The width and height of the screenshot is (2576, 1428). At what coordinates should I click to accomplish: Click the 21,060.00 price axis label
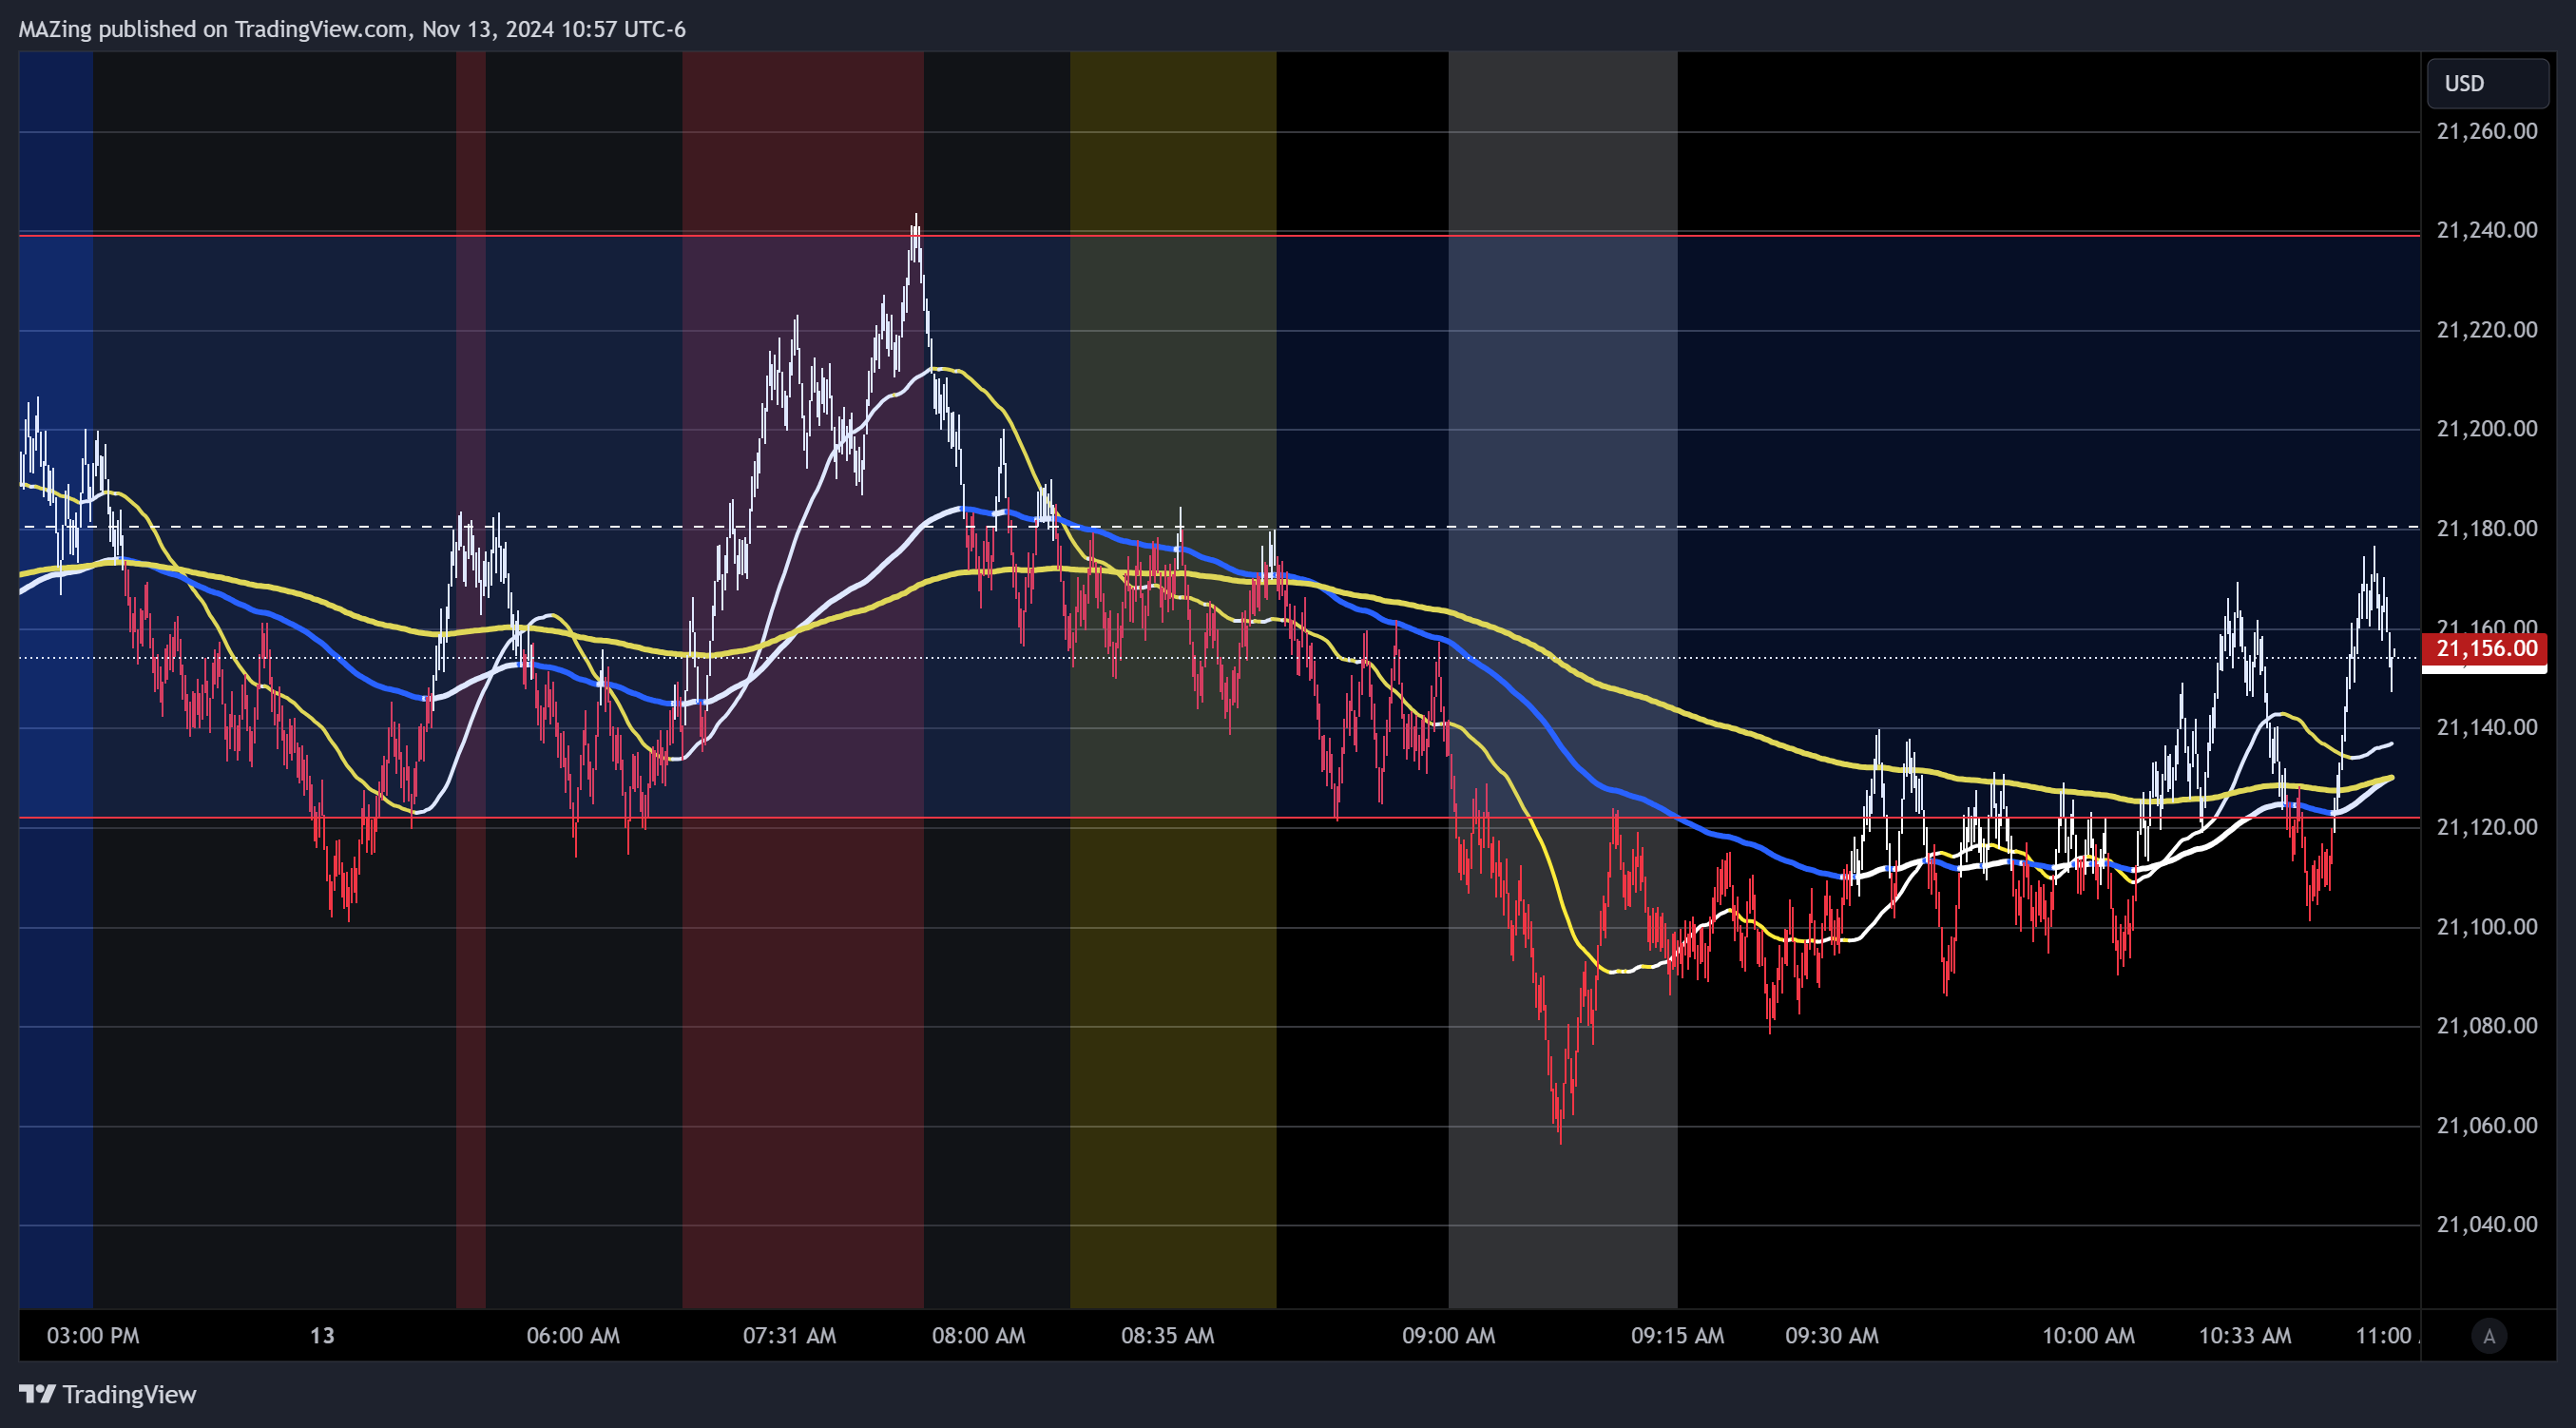(x=2487, y=1126)
